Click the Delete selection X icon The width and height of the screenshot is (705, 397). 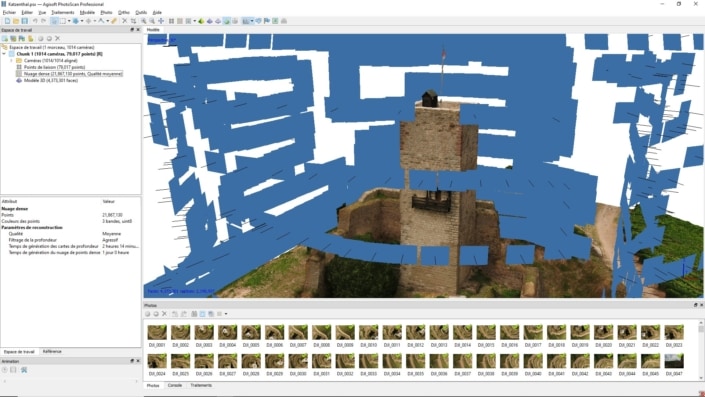125,21
